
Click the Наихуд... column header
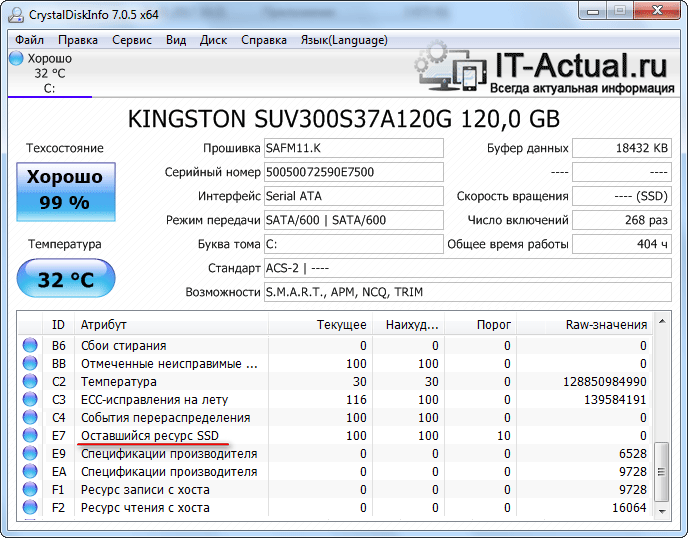[408, 325]
